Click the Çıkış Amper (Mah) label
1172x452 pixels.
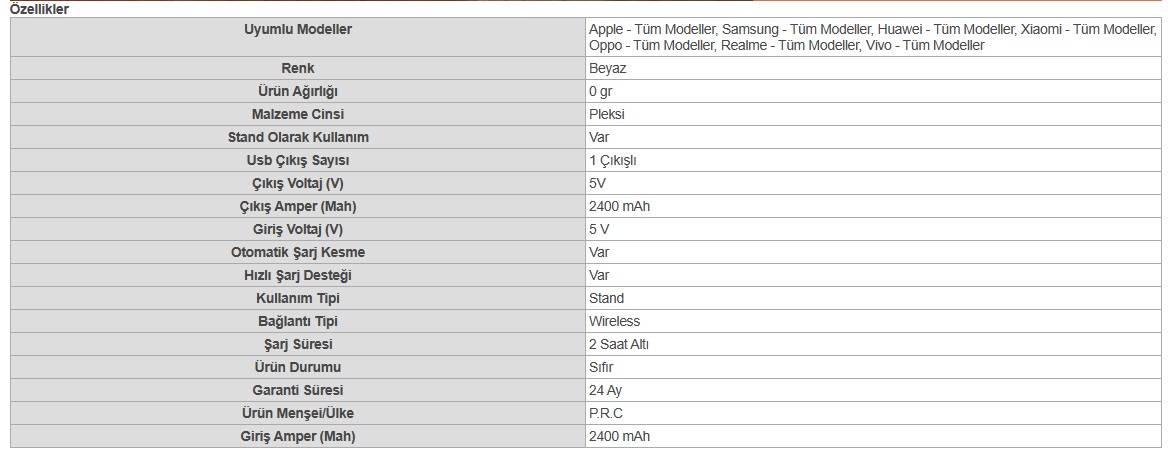[298, 206]
